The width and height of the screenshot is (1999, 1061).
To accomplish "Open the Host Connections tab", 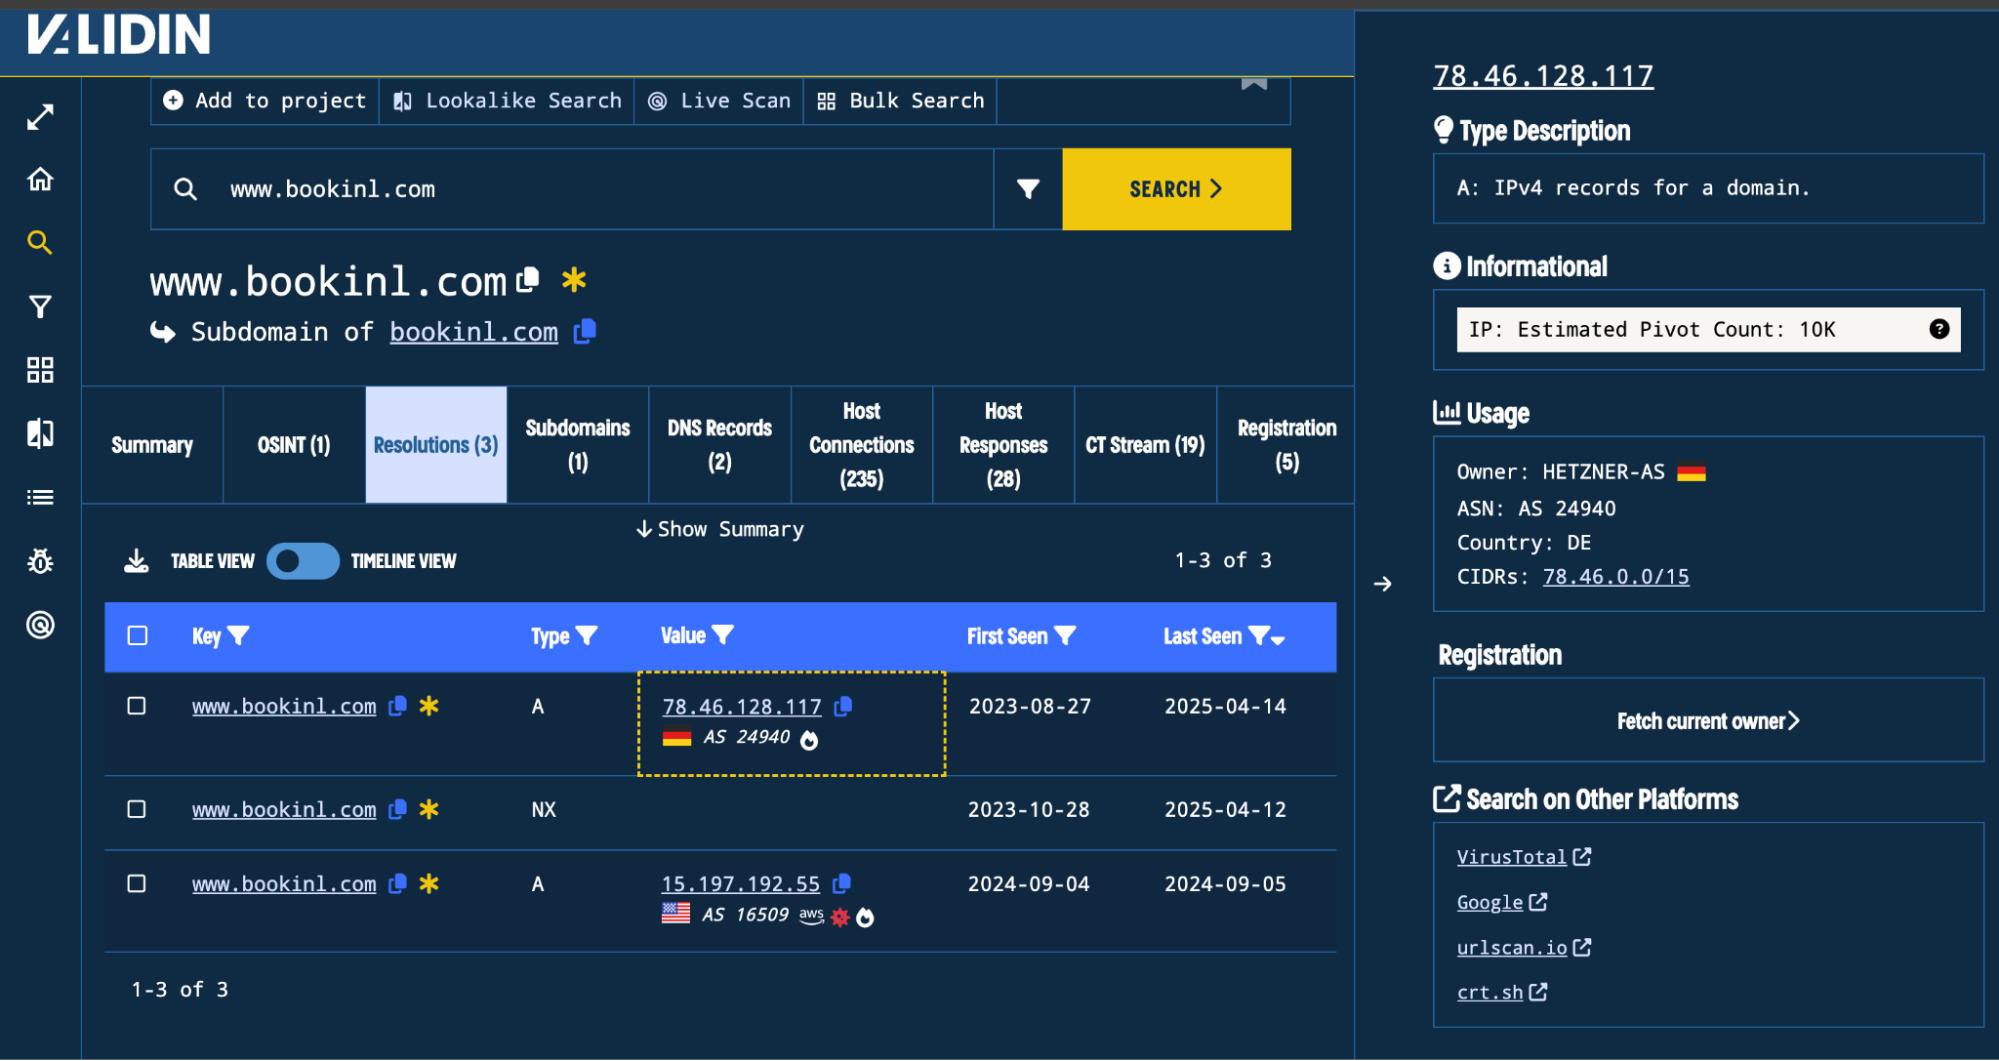I will click(x=861, y=444).
